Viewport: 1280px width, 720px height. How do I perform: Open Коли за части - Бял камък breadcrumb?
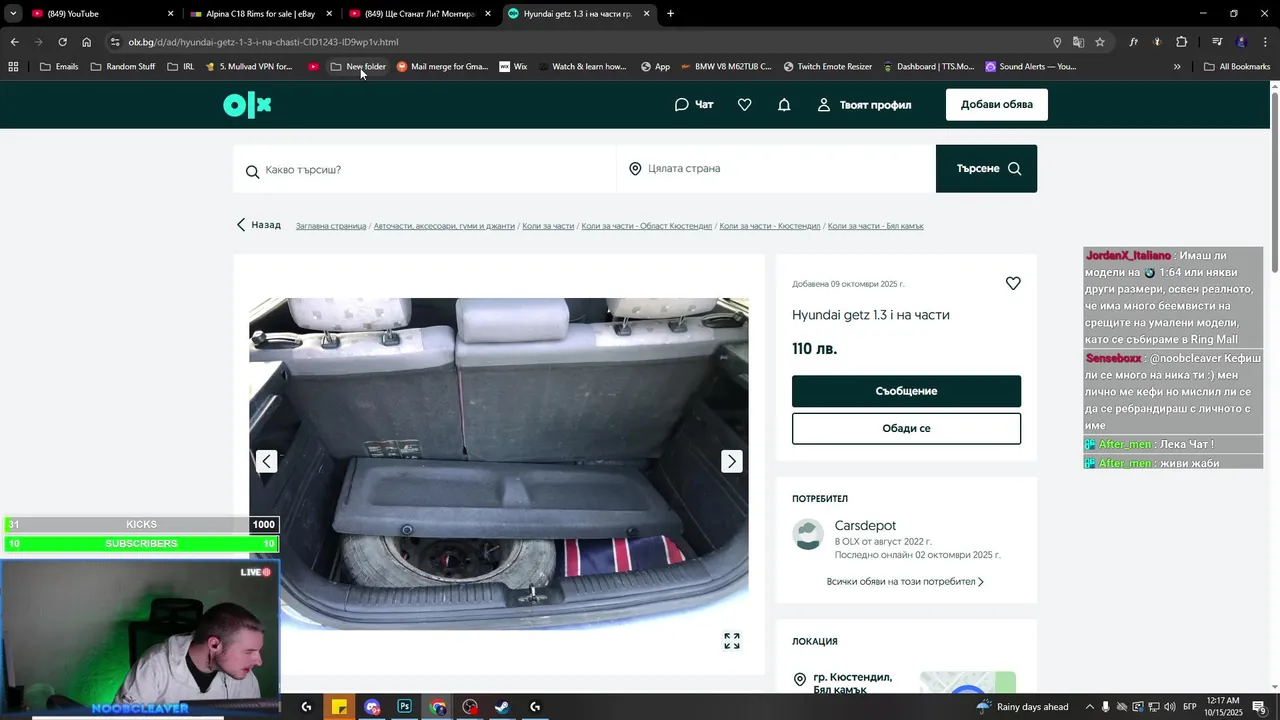[x=876, y=226]
